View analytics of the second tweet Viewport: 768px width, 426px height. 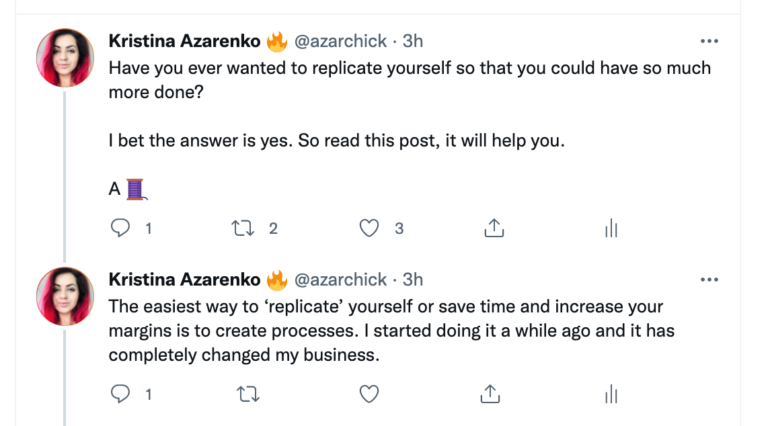[611, 394]
